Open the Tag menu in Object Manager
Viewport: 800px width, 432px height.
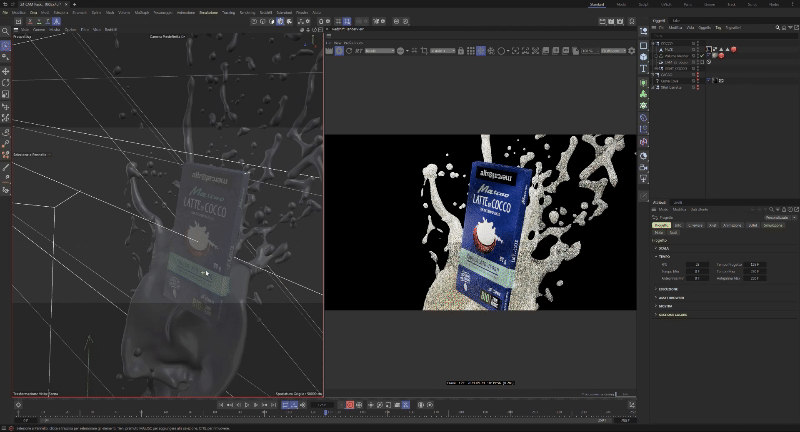click(718, 28)
